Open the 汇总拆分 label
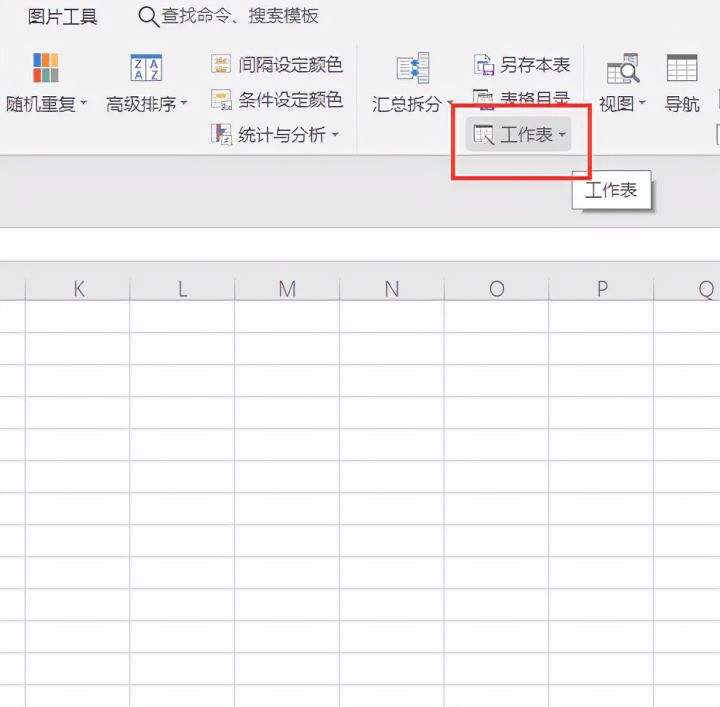720x707 pixels. coord(406,104)
